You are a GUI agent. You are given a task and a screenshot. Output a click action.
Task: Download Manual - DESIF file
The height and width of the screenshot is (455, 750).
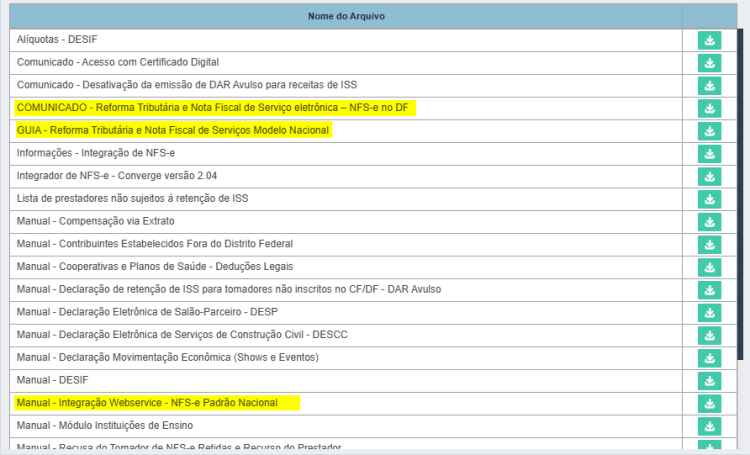coord(709,381)
